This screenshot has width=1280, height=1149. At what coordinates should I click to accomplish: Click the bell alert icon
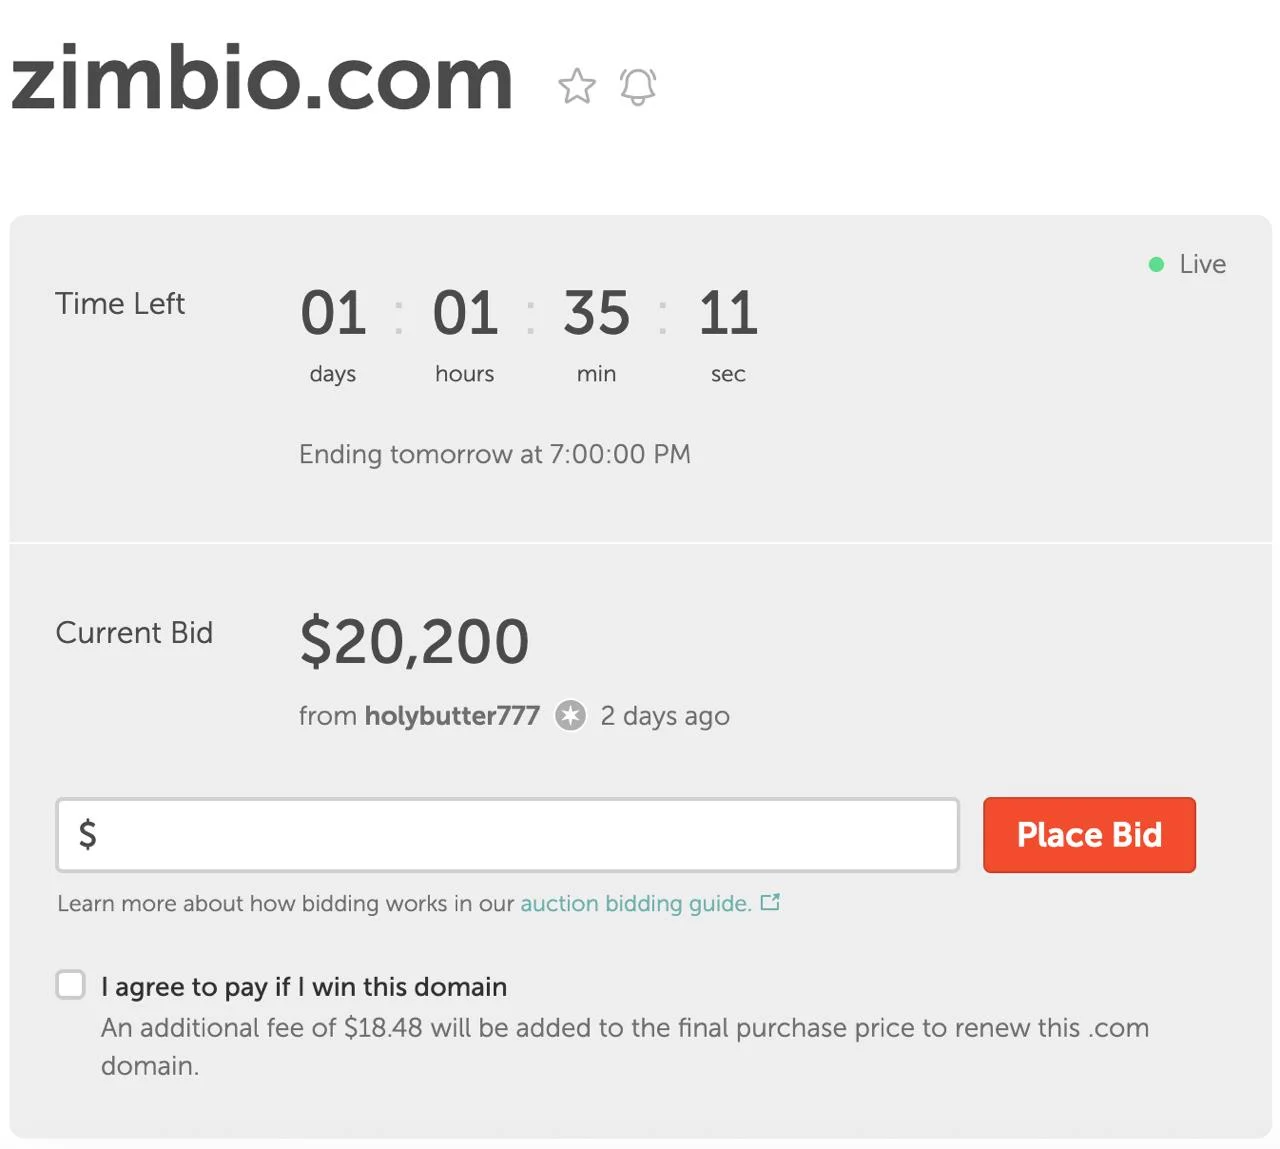tap(638, 86)
